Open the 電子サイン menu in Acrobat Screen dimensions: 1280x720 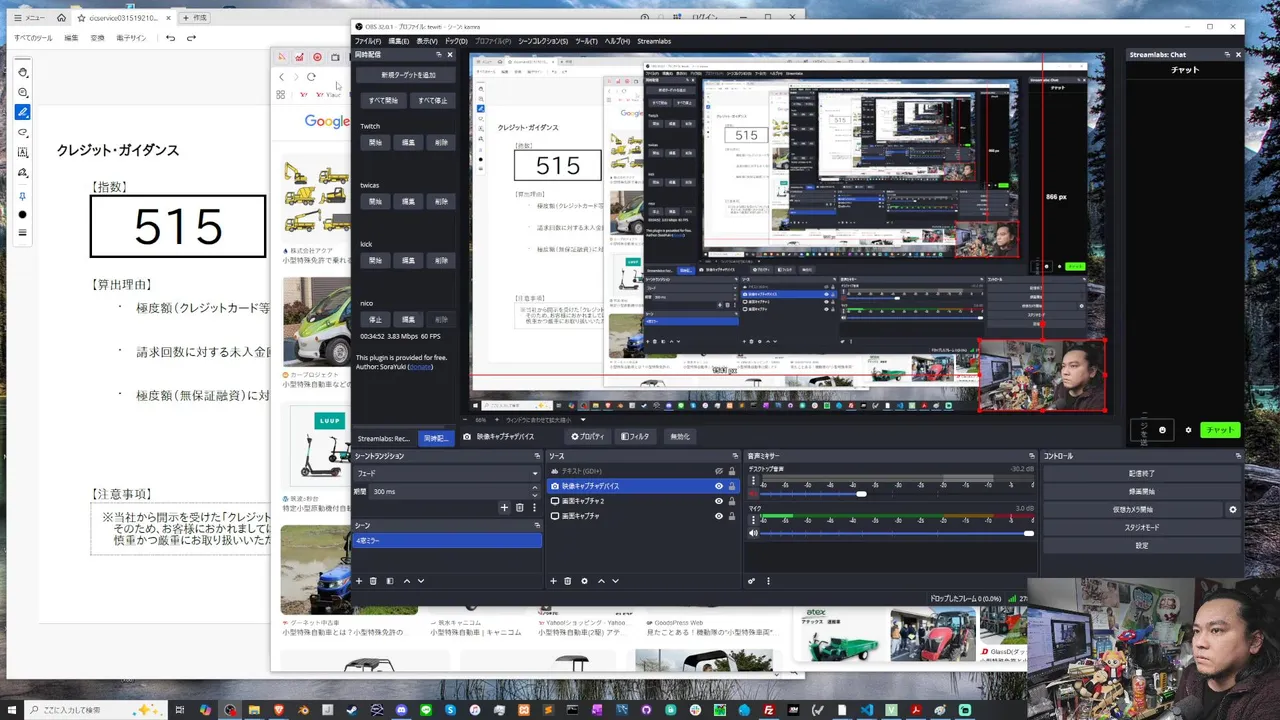click(x=131, y=38)
